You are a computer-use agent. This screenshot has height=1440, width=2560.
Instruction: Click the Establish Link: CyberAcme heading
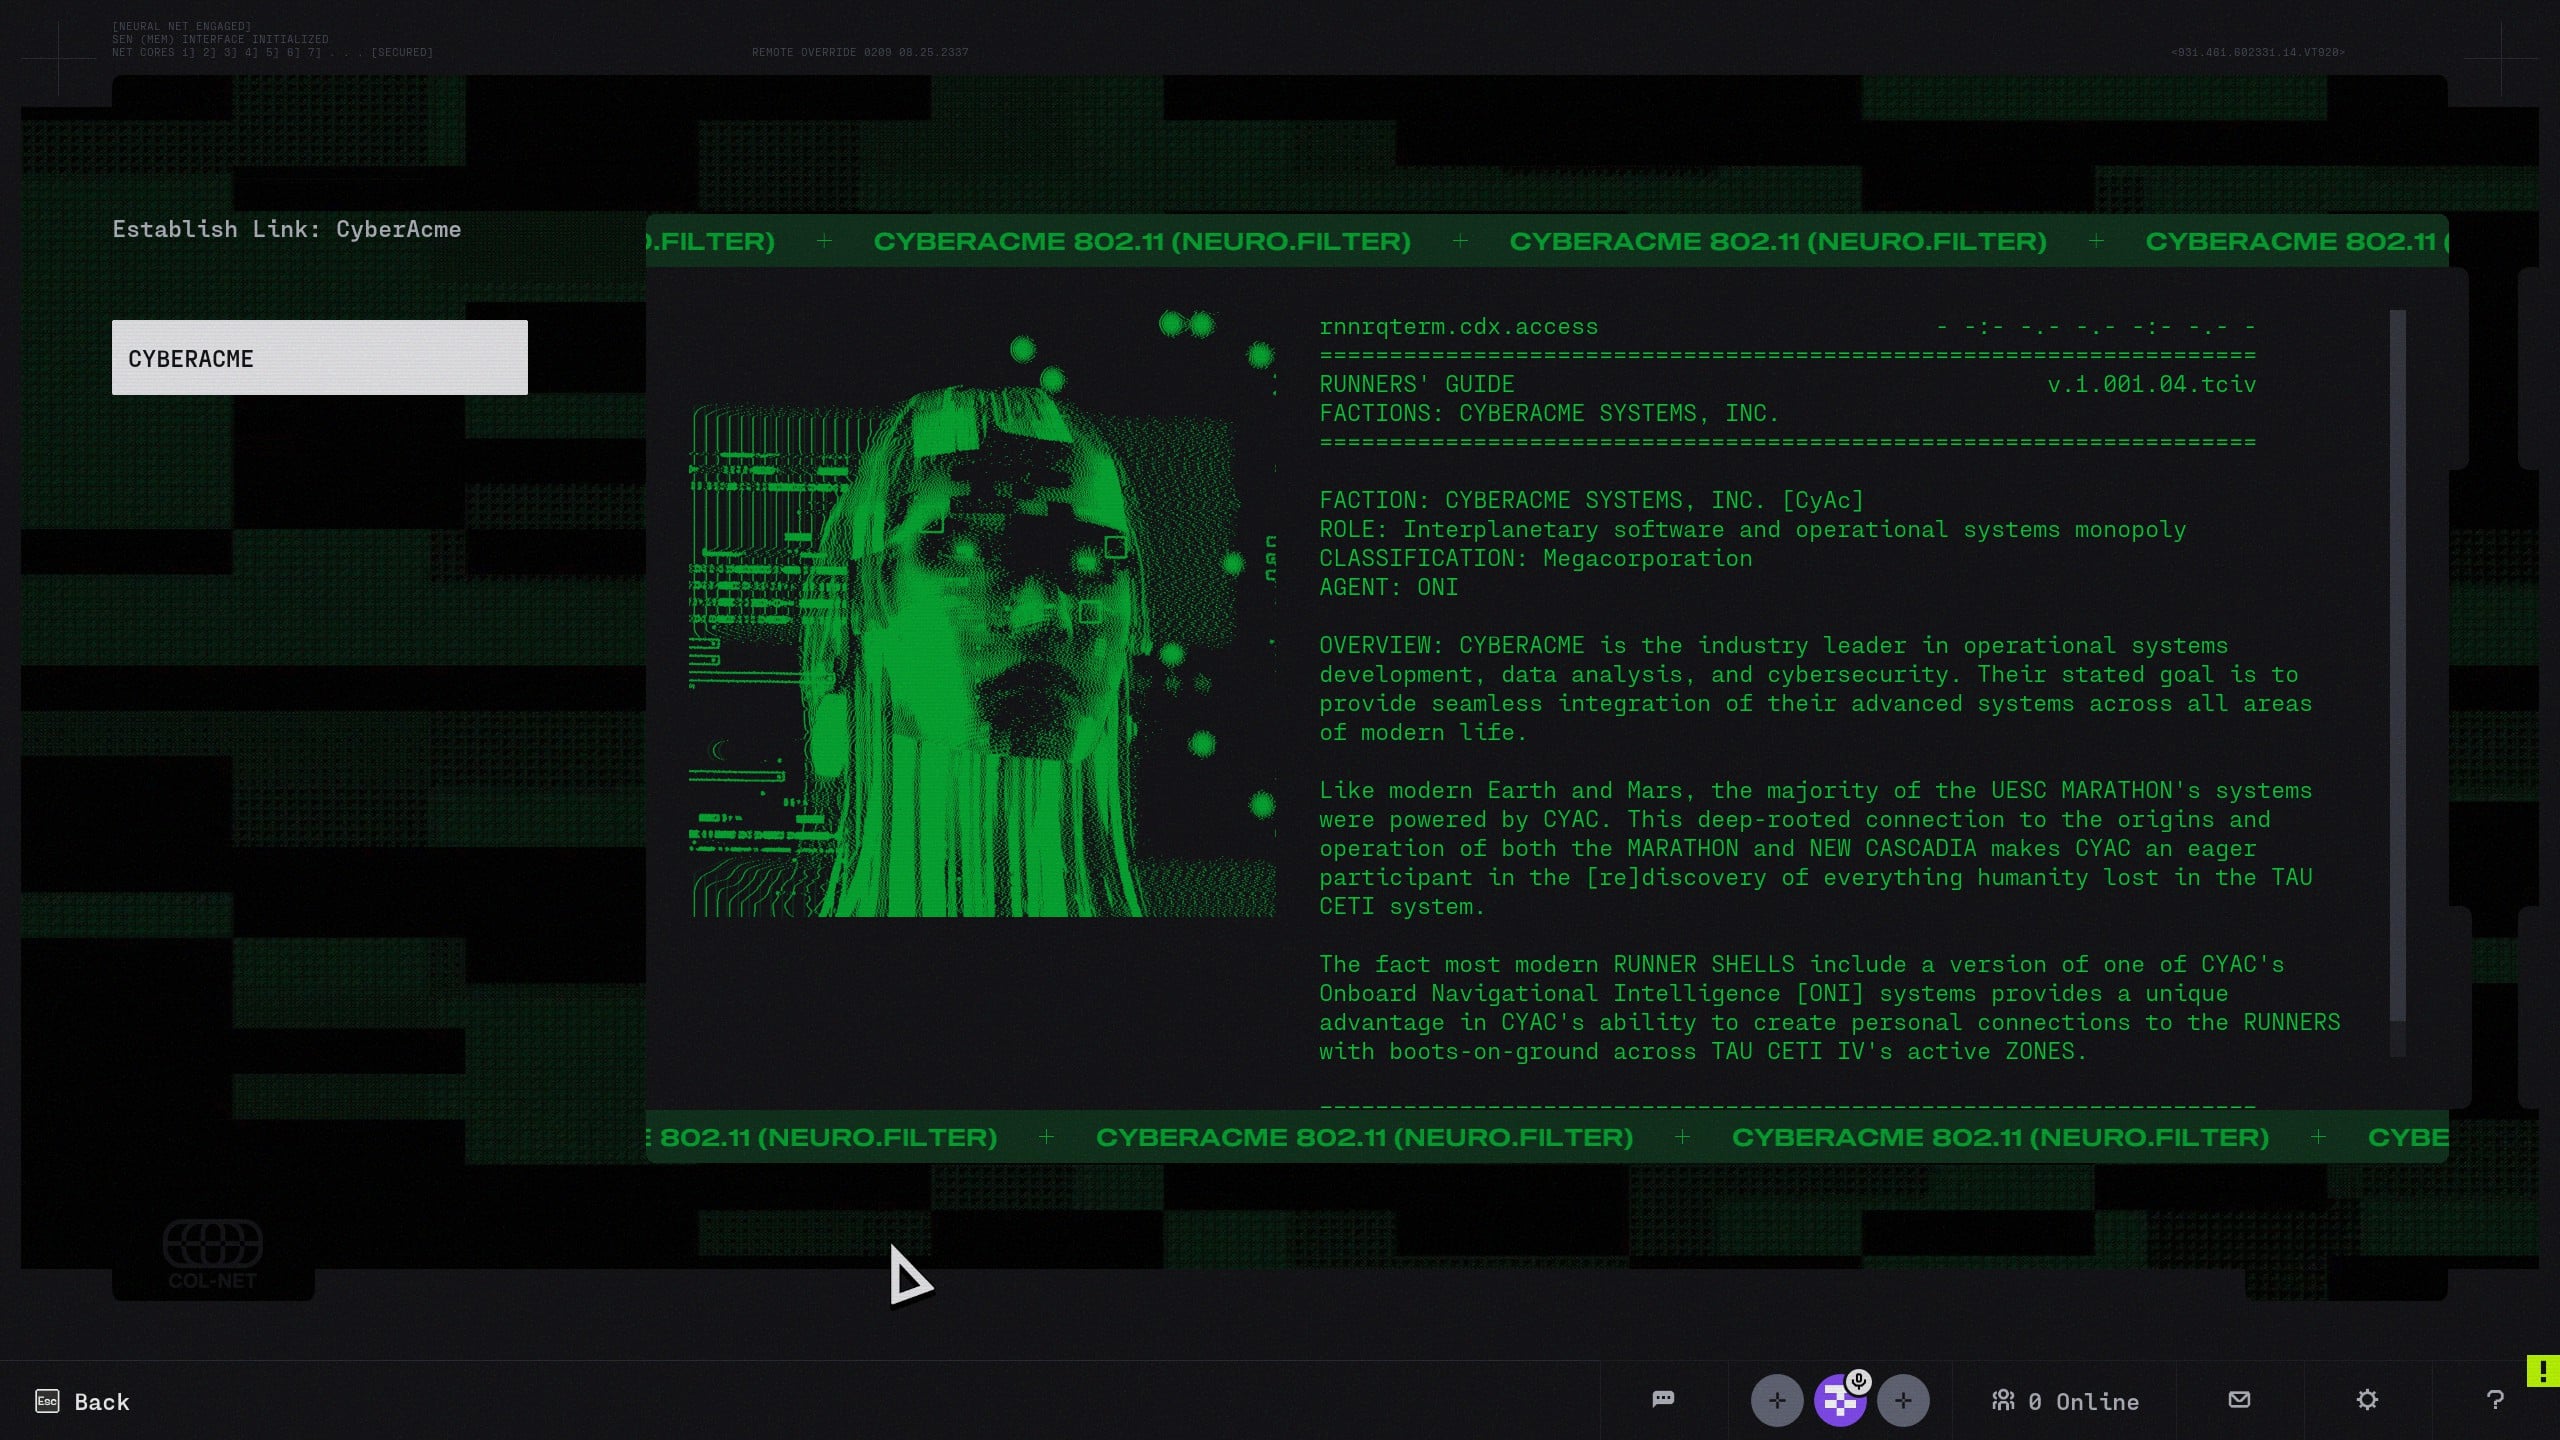click(286, 229)
